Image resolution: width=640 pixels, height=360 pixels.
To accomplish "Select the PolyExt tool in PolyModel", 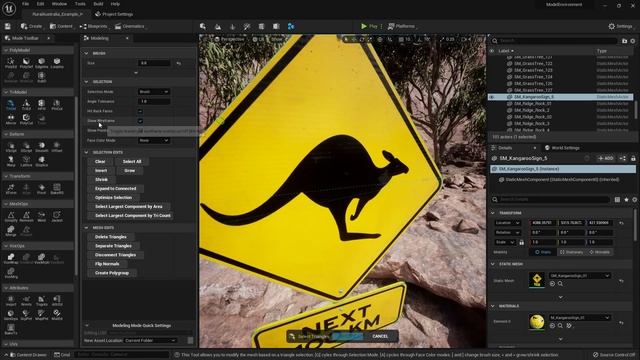I will point(26,63).
